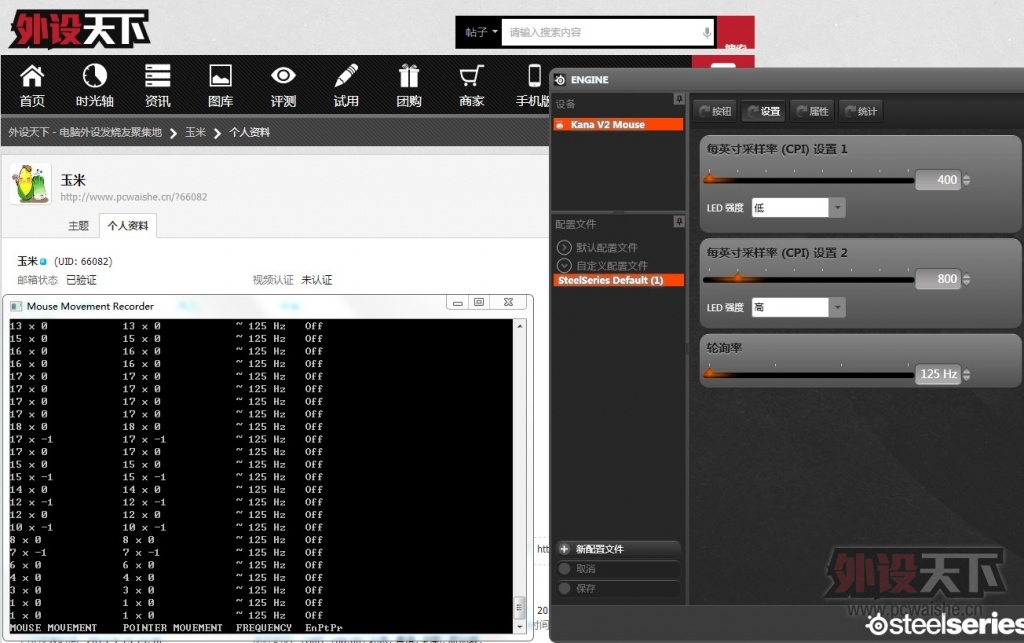Click the (UID: 66082) text
The height and width of the screenshot is (643, 1024).
pyautogui.click(x=83, y=261)
